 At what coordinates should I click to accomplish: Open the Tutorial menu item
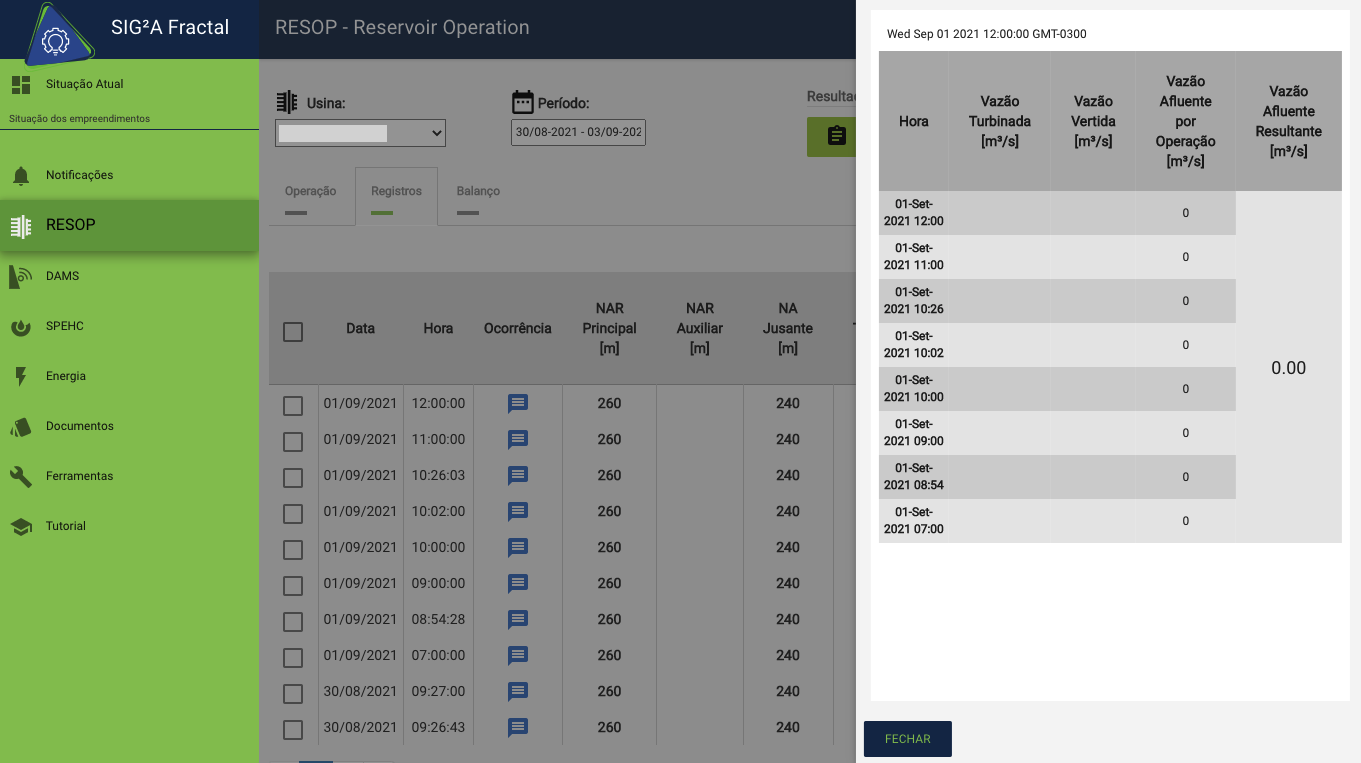point(66,527)
